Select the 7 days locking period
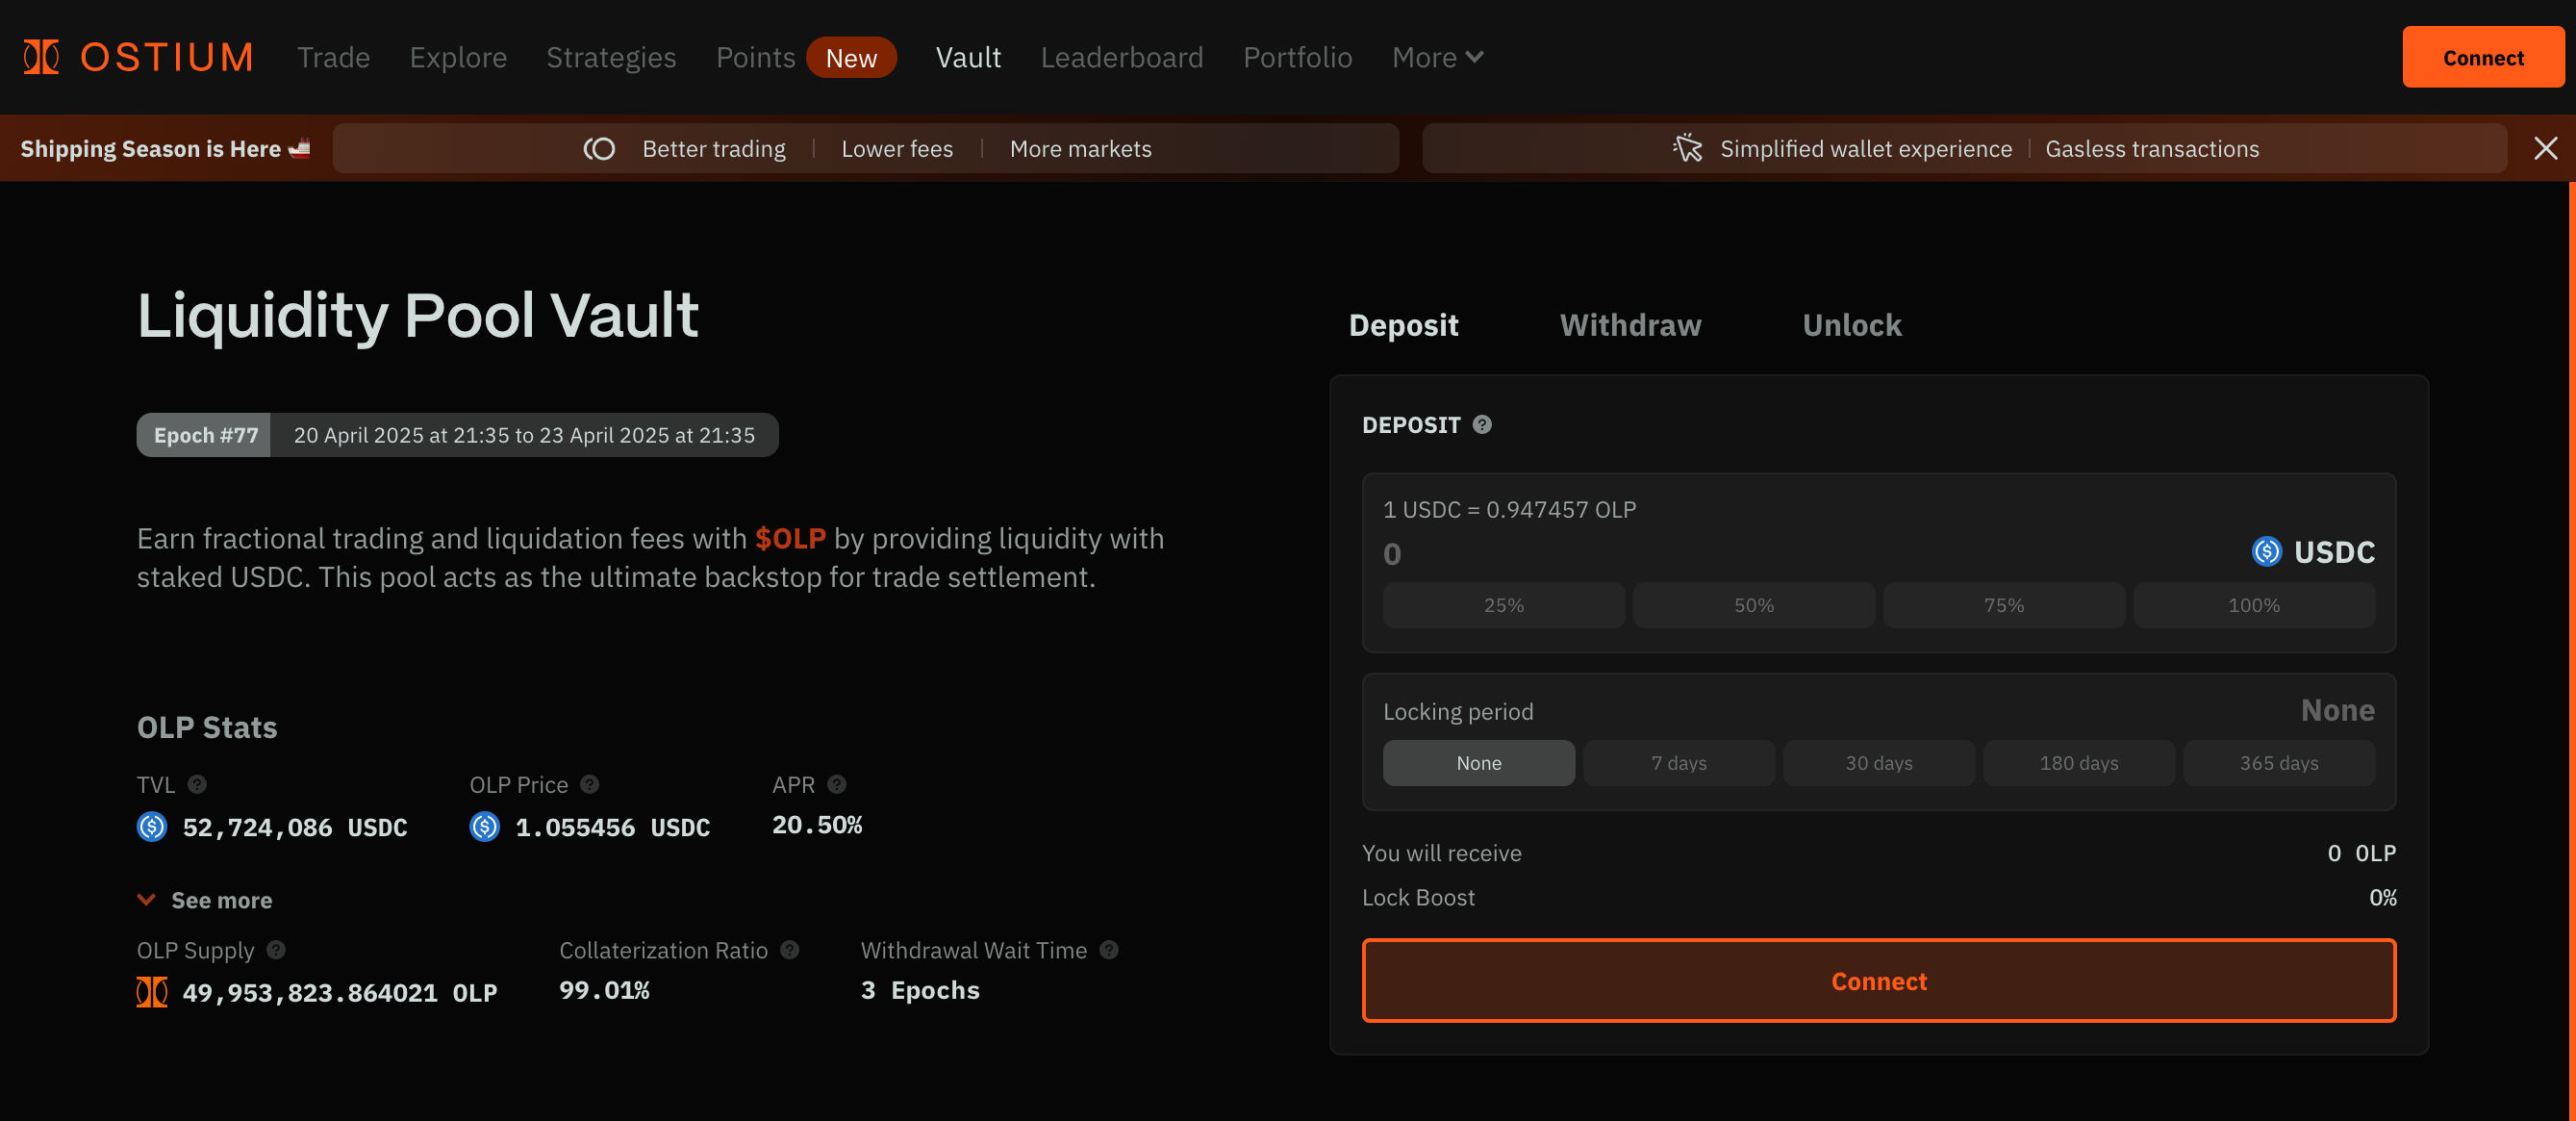The height and width of the screenshot is (1121, 2576). point(1679,763)
